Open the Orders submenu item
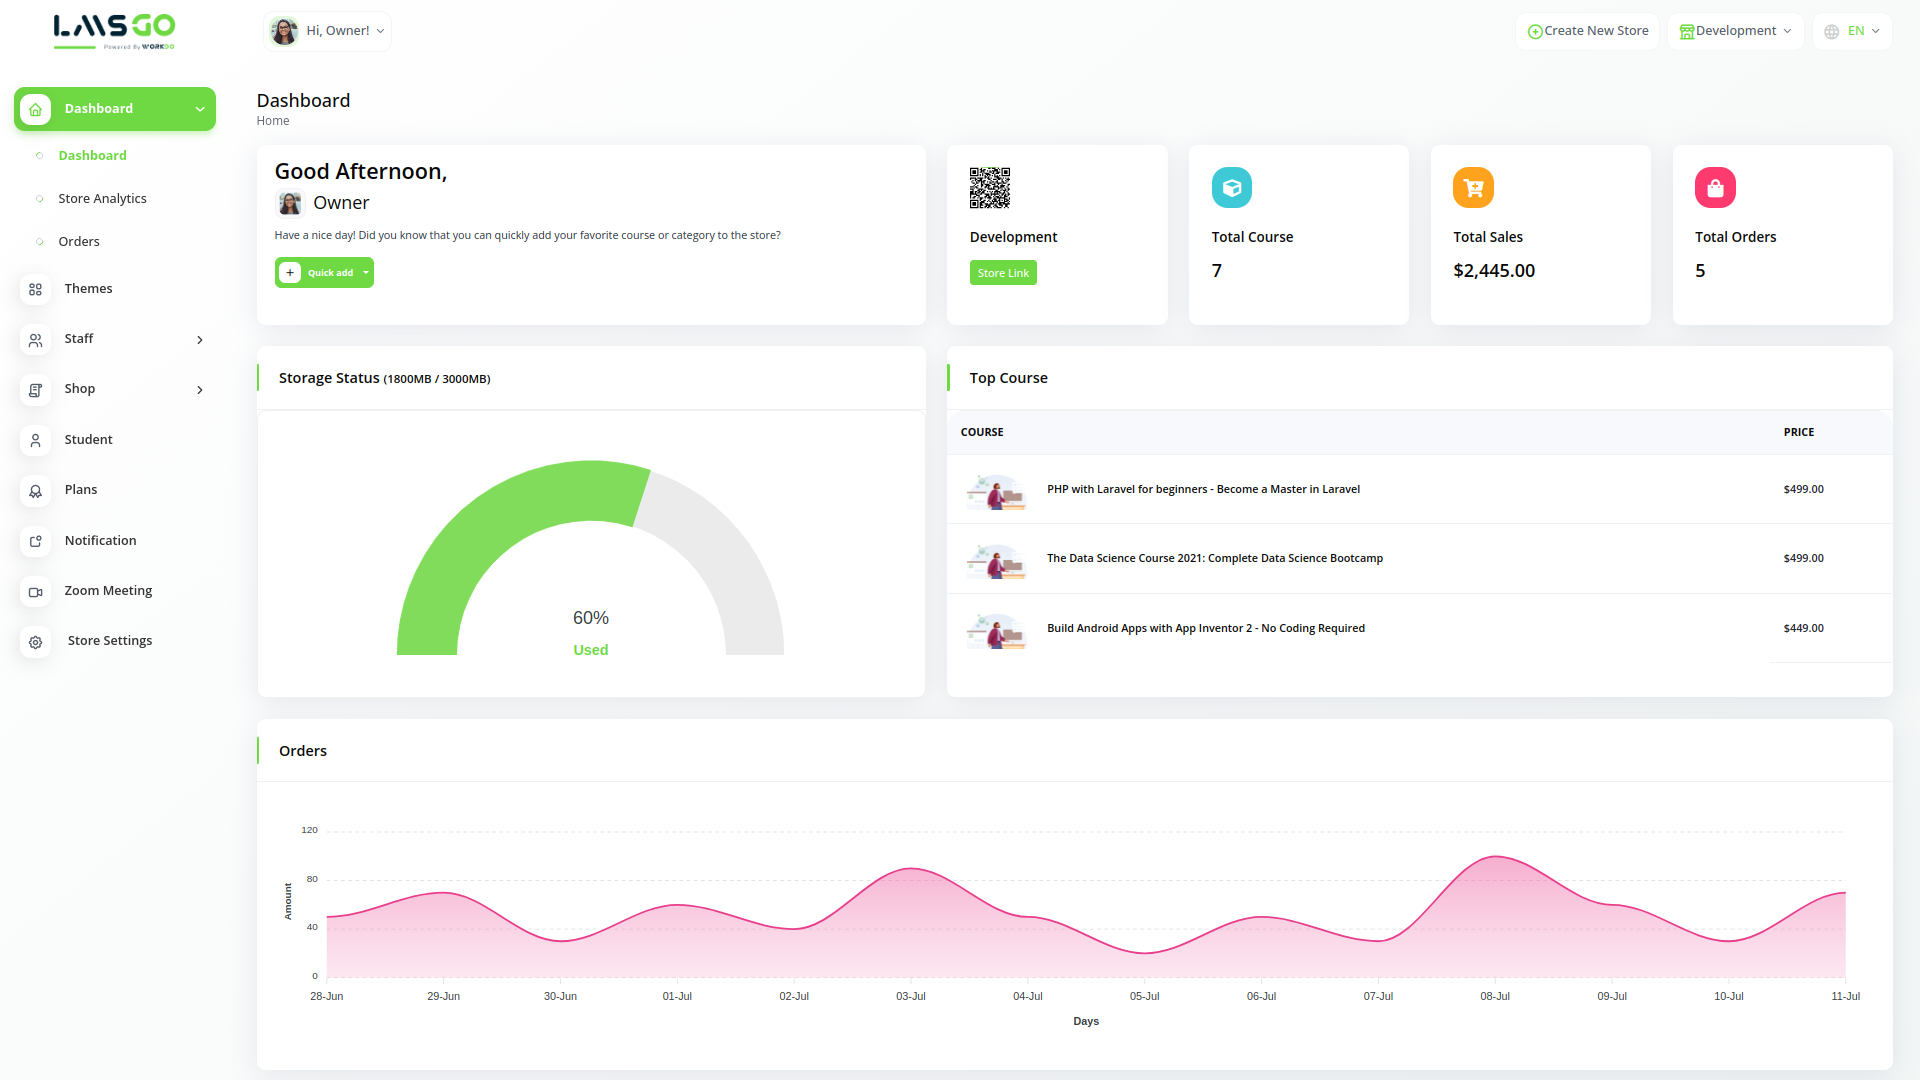The width and height of the screenshot is (1920, 1080). pyautogui.click(x=79, y=242)
